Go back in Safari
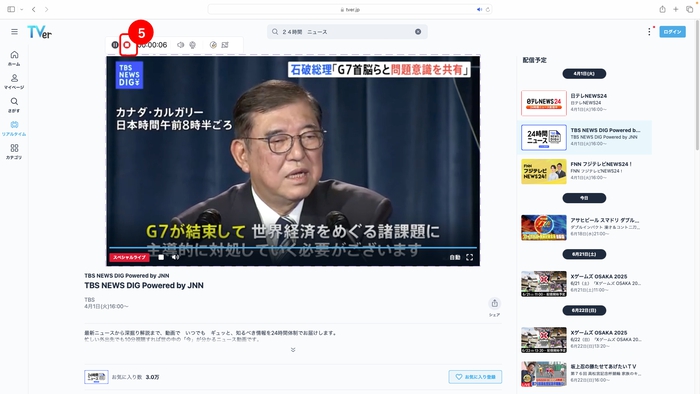 click(x=33, y=9)
